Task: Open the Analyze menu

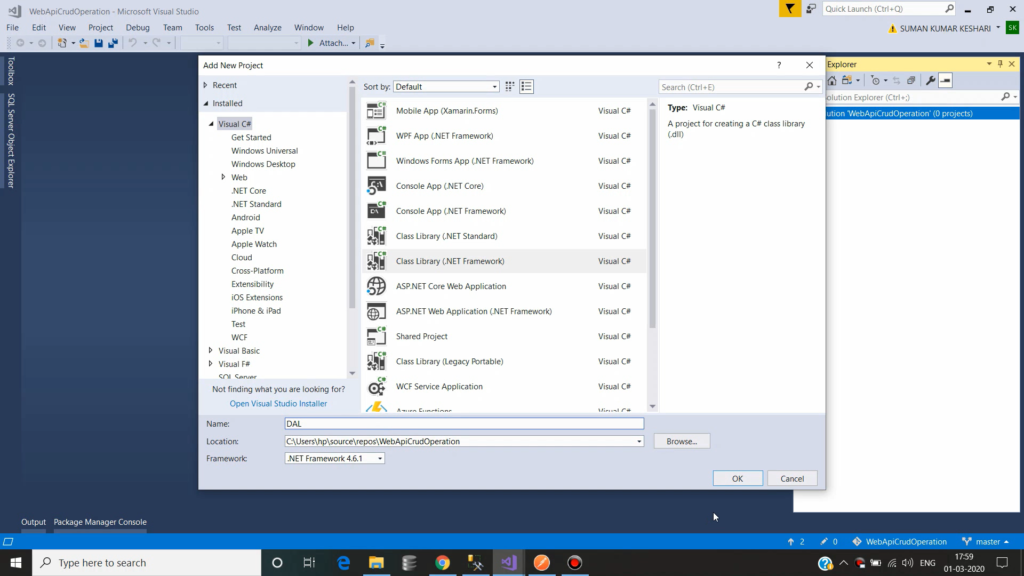Action: (x=267, y=27)
